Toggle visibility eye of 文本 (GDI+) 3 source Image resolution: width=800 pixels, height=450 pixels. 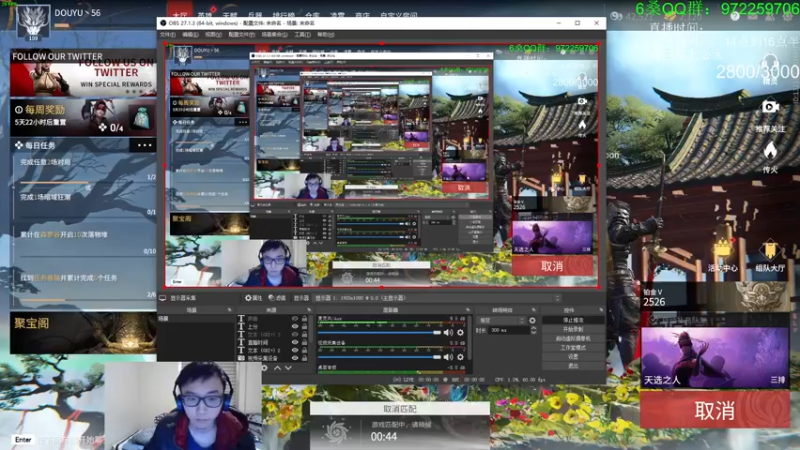(x=295, y=335)
